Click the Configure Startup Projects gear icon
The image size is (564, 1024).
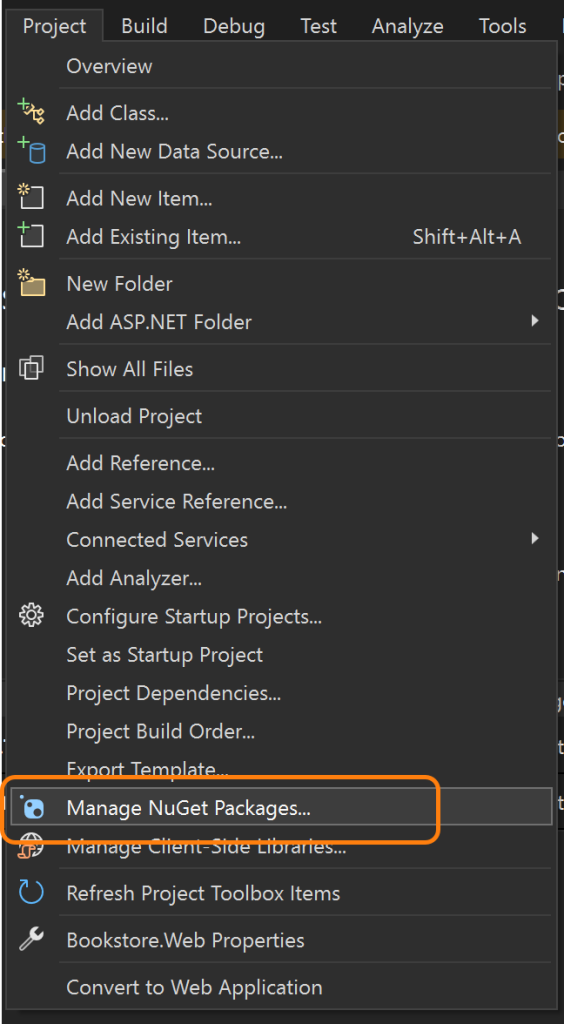click(x=31, y=616)
